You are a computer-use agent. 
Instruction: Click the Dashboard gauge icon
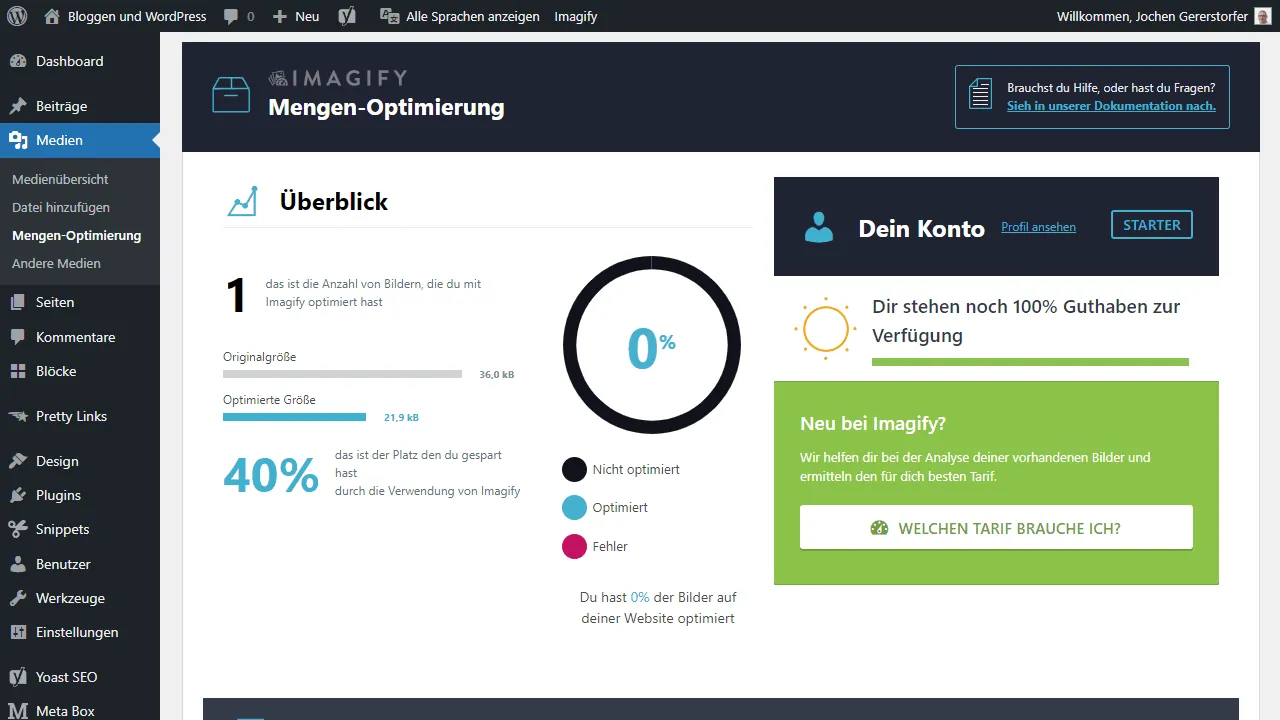tap(18, 61)
